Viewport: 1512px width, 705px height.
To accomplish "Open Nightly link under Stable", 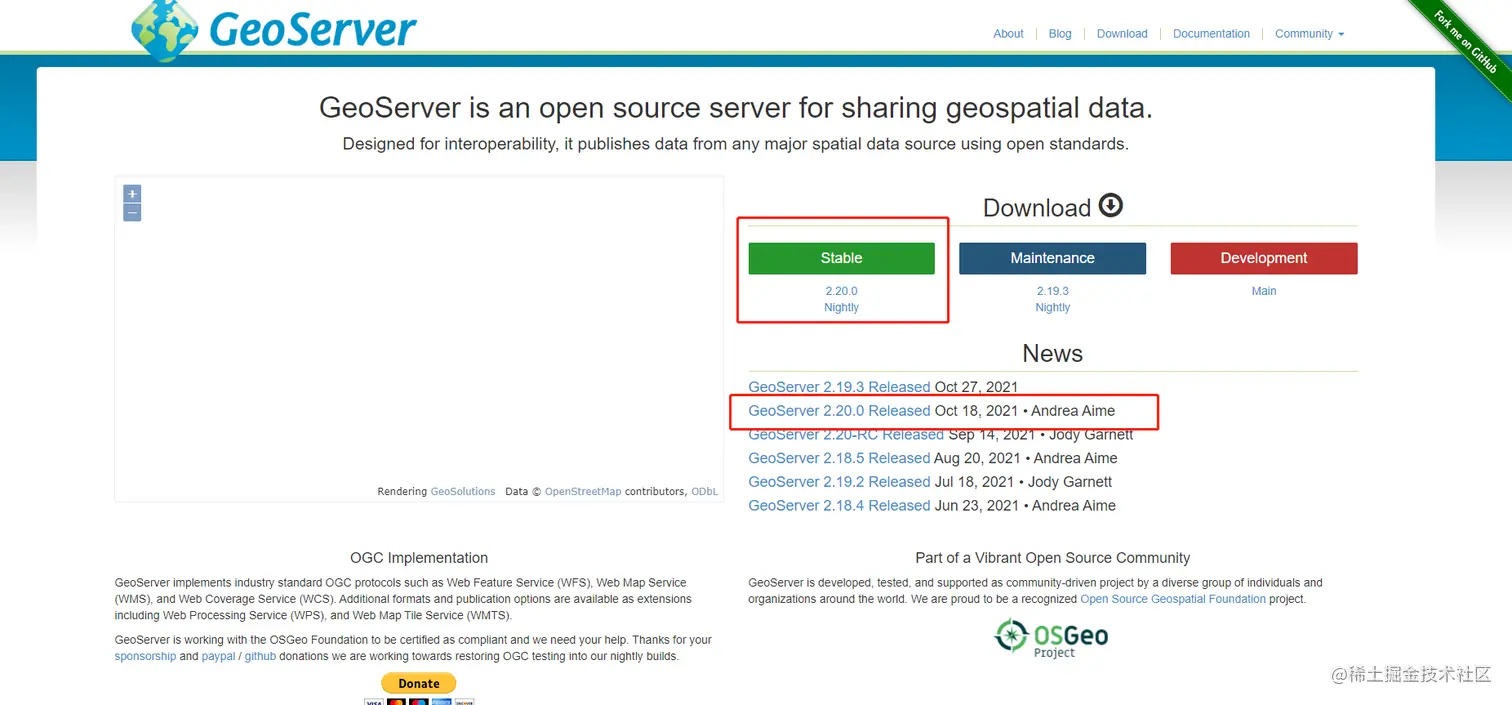I will 841,307.
